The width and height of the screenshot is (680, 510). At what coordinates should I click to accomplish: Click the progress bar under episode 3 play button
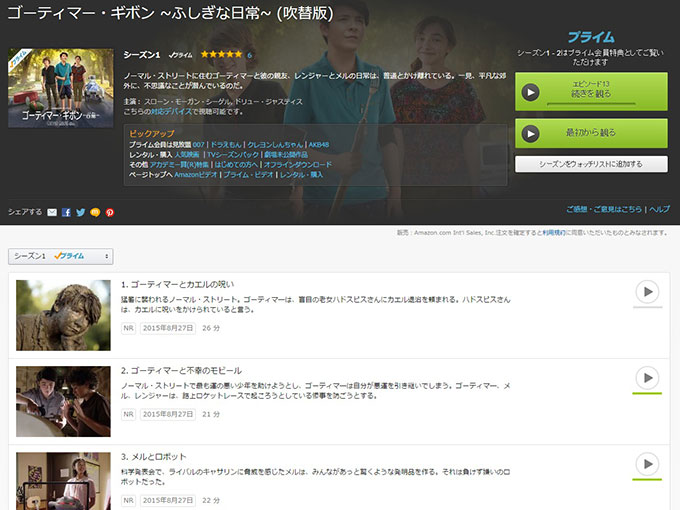pyautogui.click(x=647, y=479)
